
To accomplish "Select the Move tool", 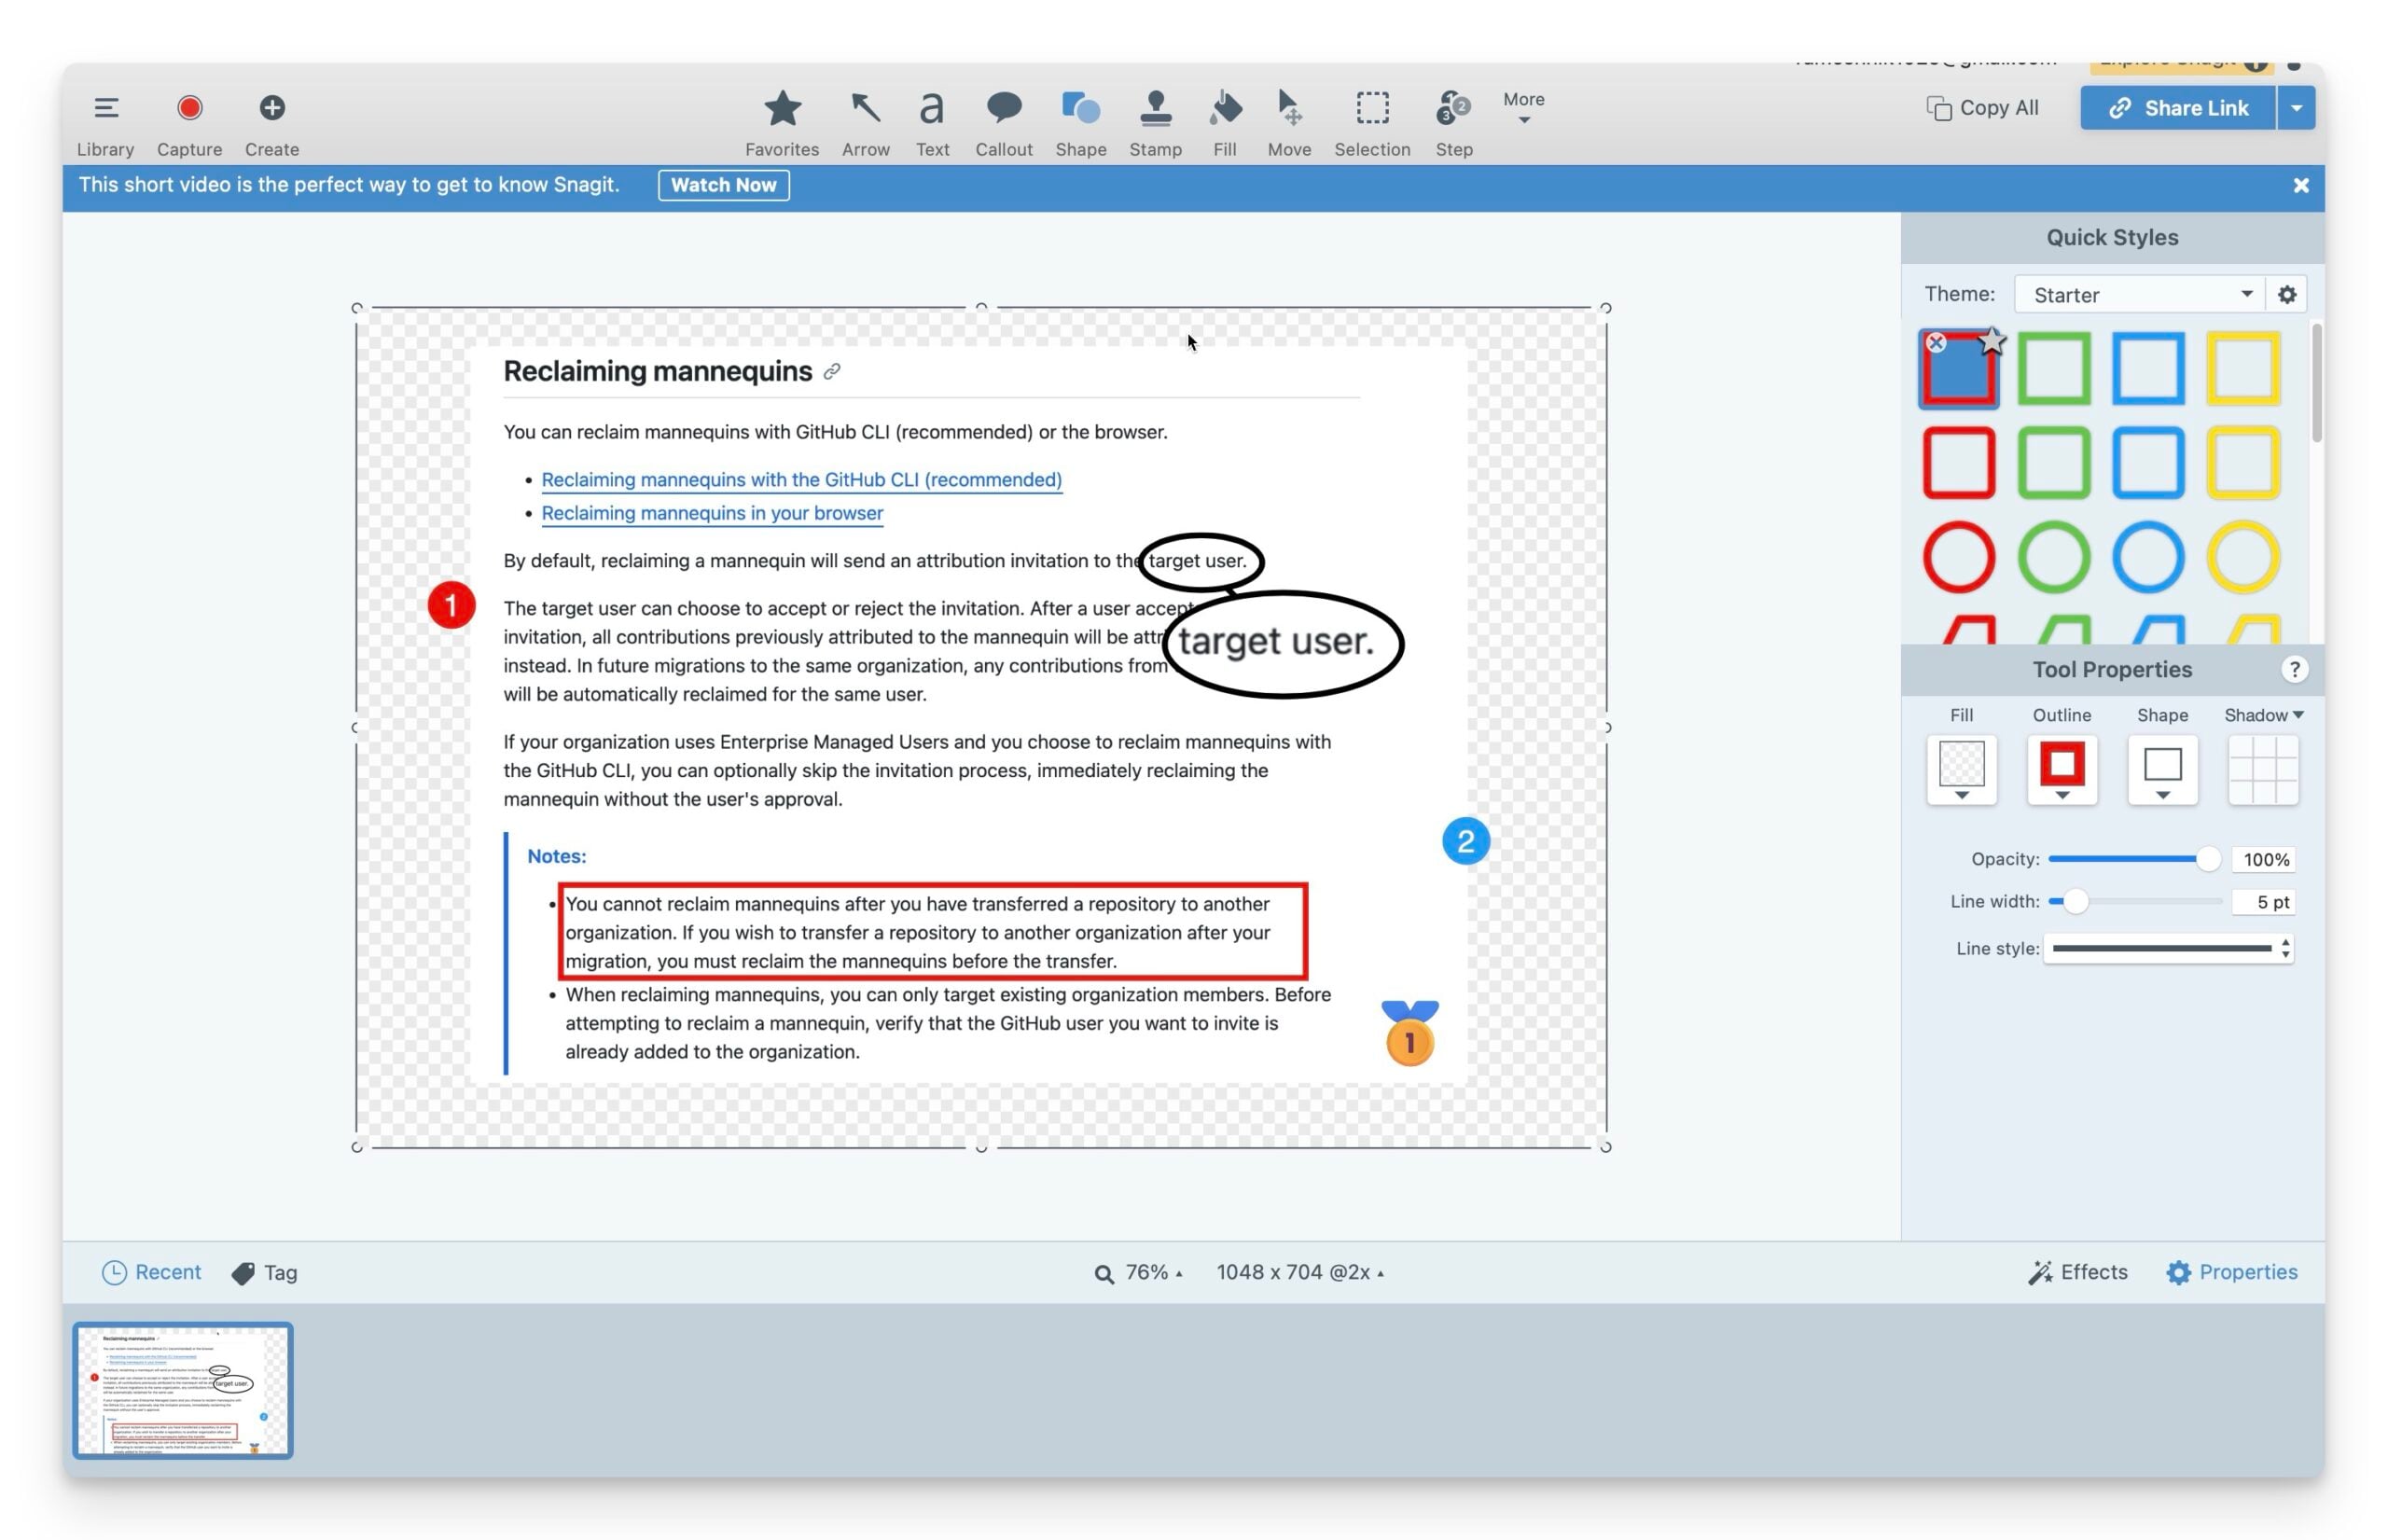I will pyautogui.click(x=1289, y=109).
